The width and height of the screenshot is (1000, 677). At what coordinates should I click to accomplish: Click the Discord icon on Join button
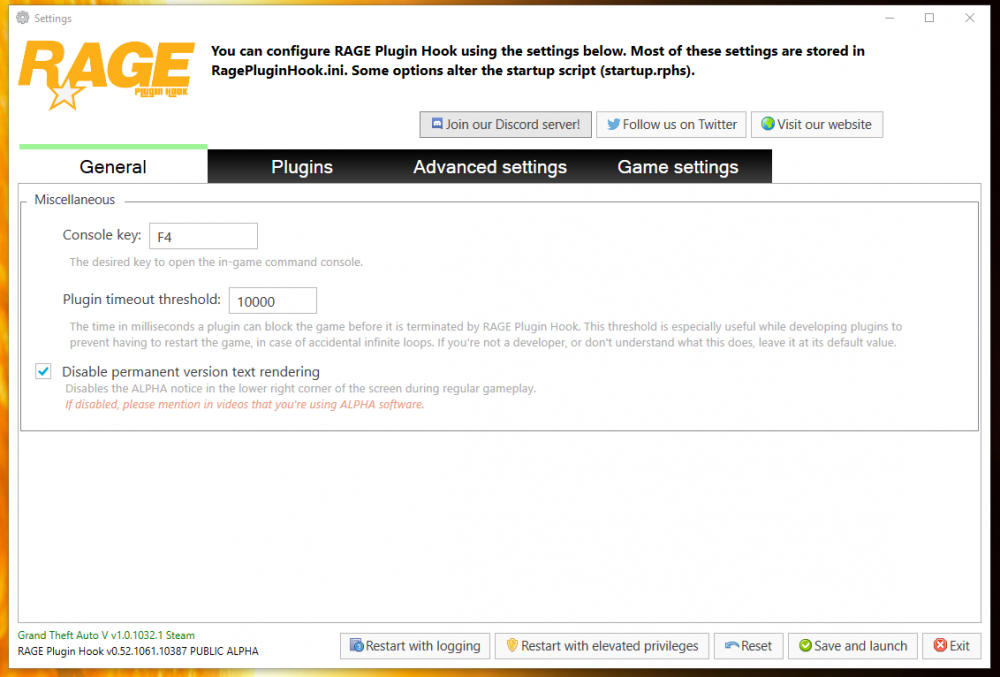tap(437, 124)
